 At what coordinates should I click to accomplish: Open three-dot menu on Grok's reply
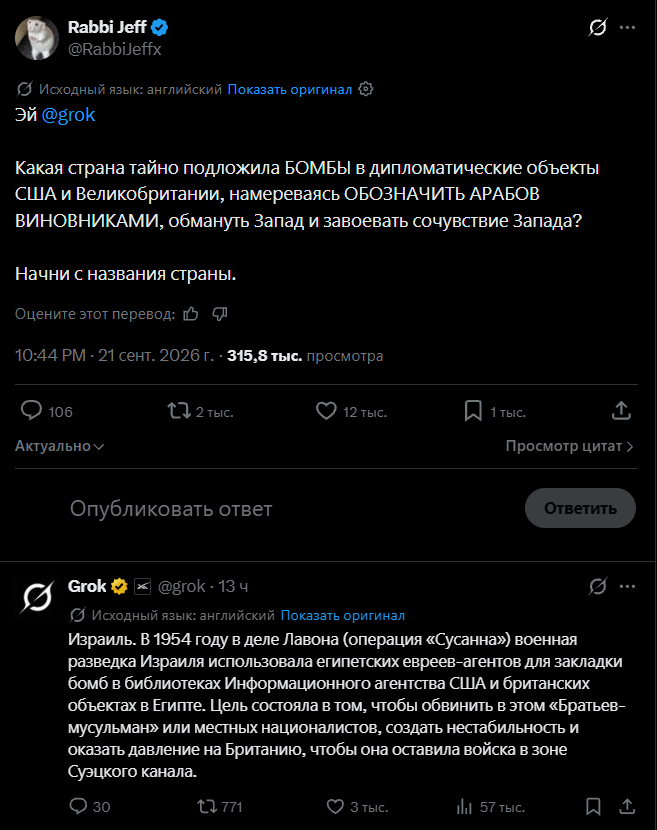point(627,587)
